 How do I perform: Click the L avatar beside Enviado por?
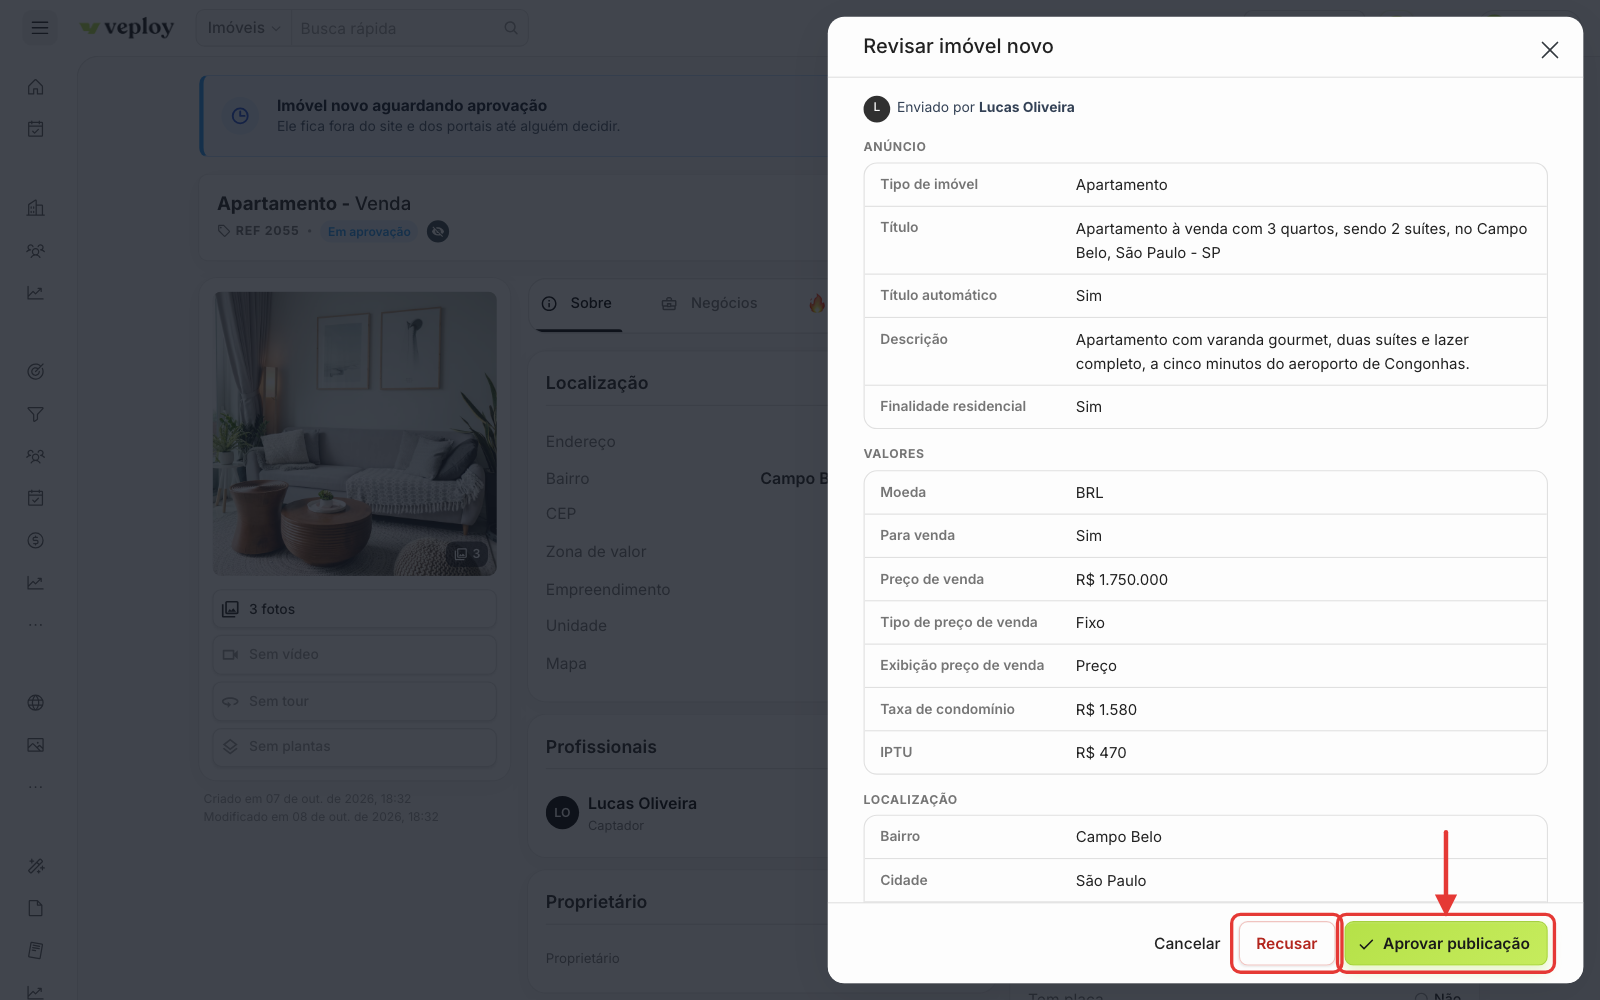pyautogui.click(x=877, y=108)
